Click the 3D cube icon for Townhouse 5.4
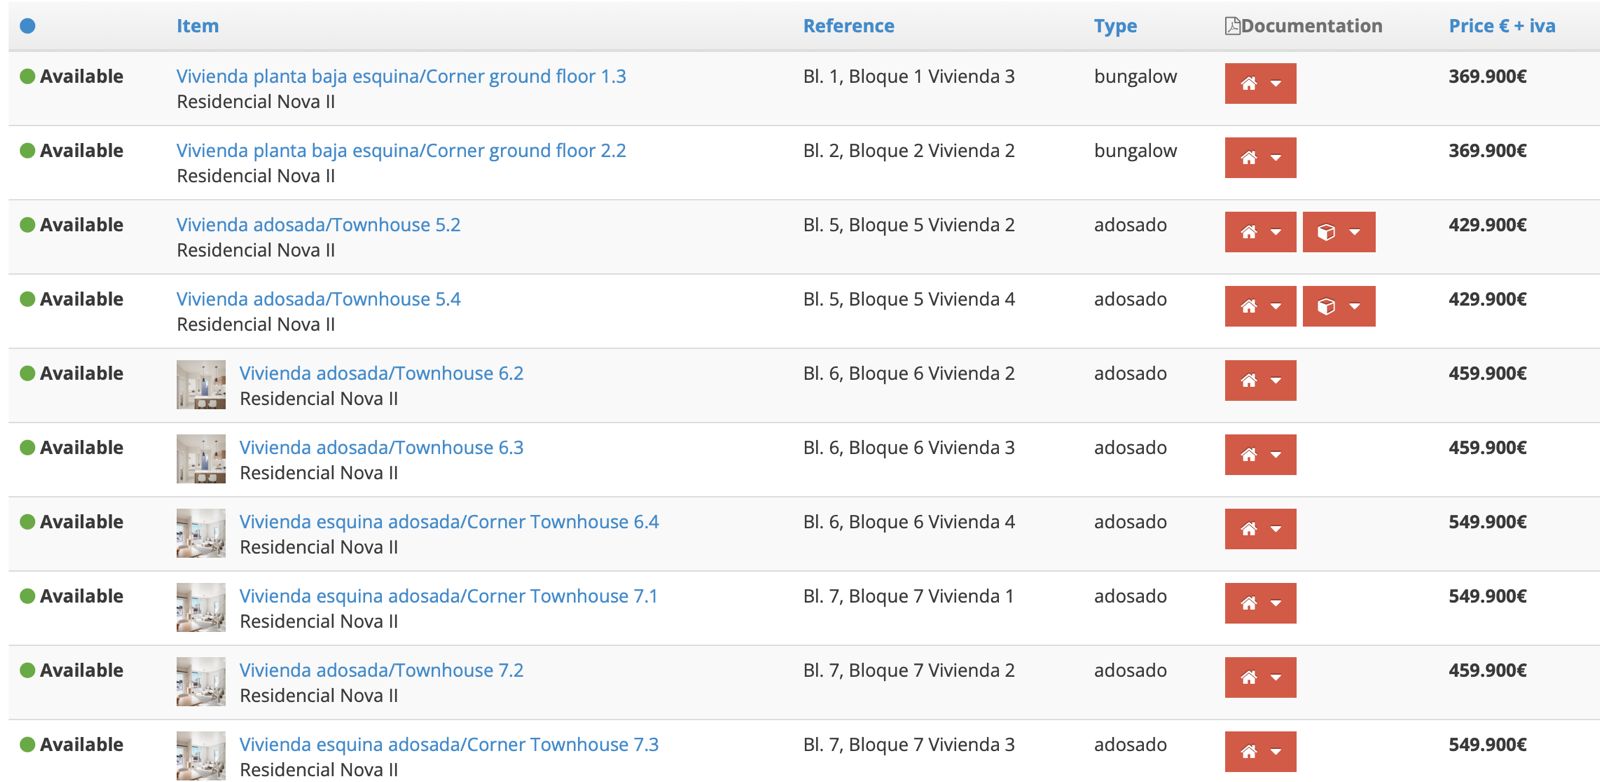1600x782 pixels. pyautogui.click(x=1326, y=306)
